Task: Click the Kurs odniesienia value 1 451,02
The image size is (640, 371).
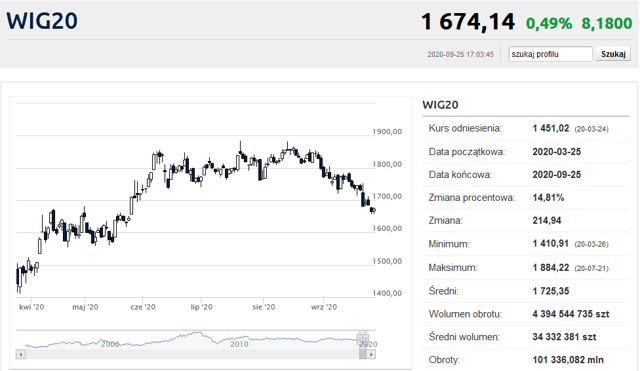Action: 551,128
